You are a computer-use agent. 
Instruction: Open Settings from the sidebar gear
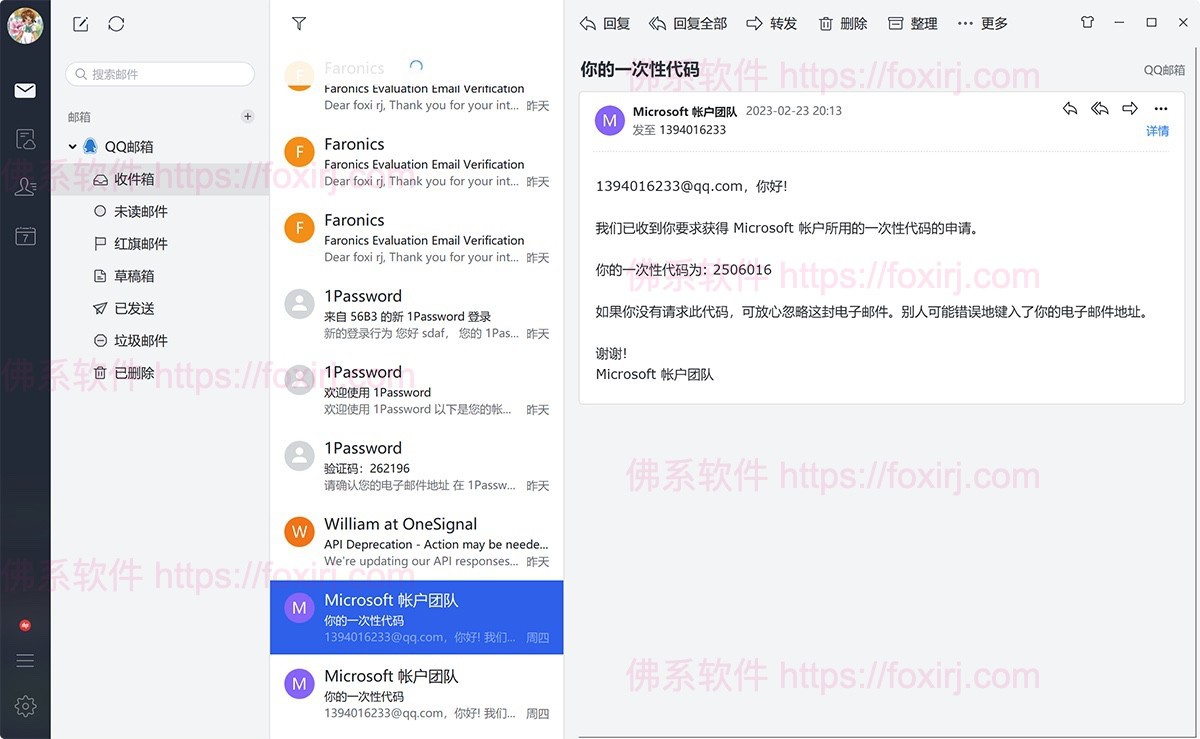pyautogui.click(x=26, y=707)
